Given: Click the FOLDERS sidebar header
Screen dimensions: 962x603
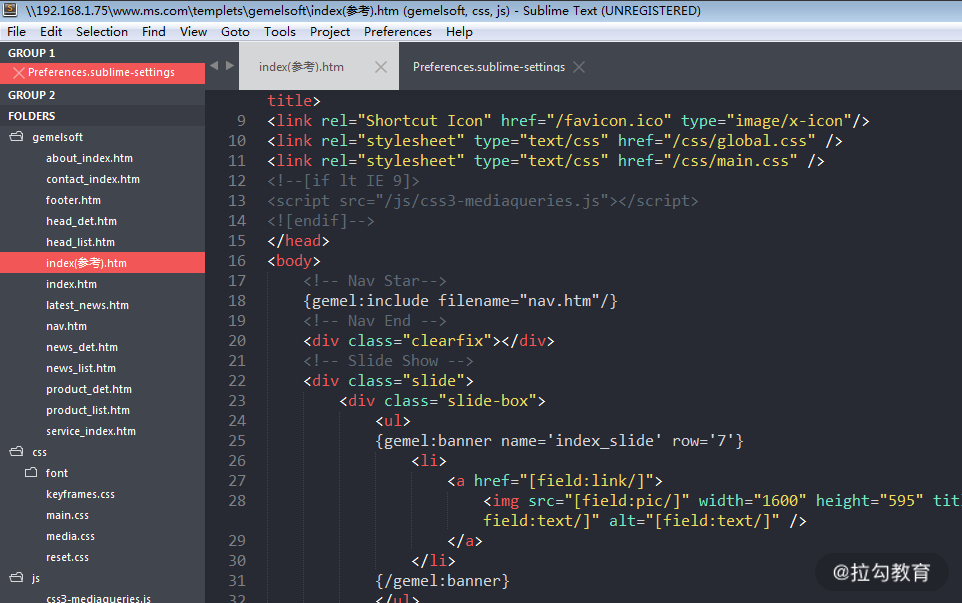Looking at the screenshot, I should 31,116.
